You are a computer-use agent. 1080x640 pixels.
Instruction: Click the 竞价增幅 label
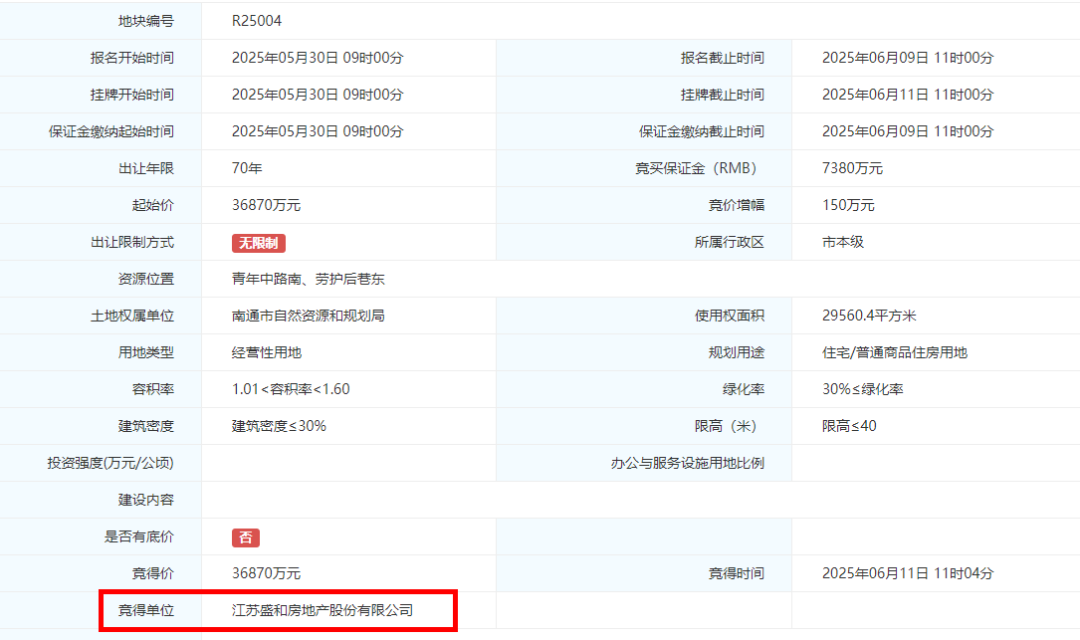tap(736, 205)
